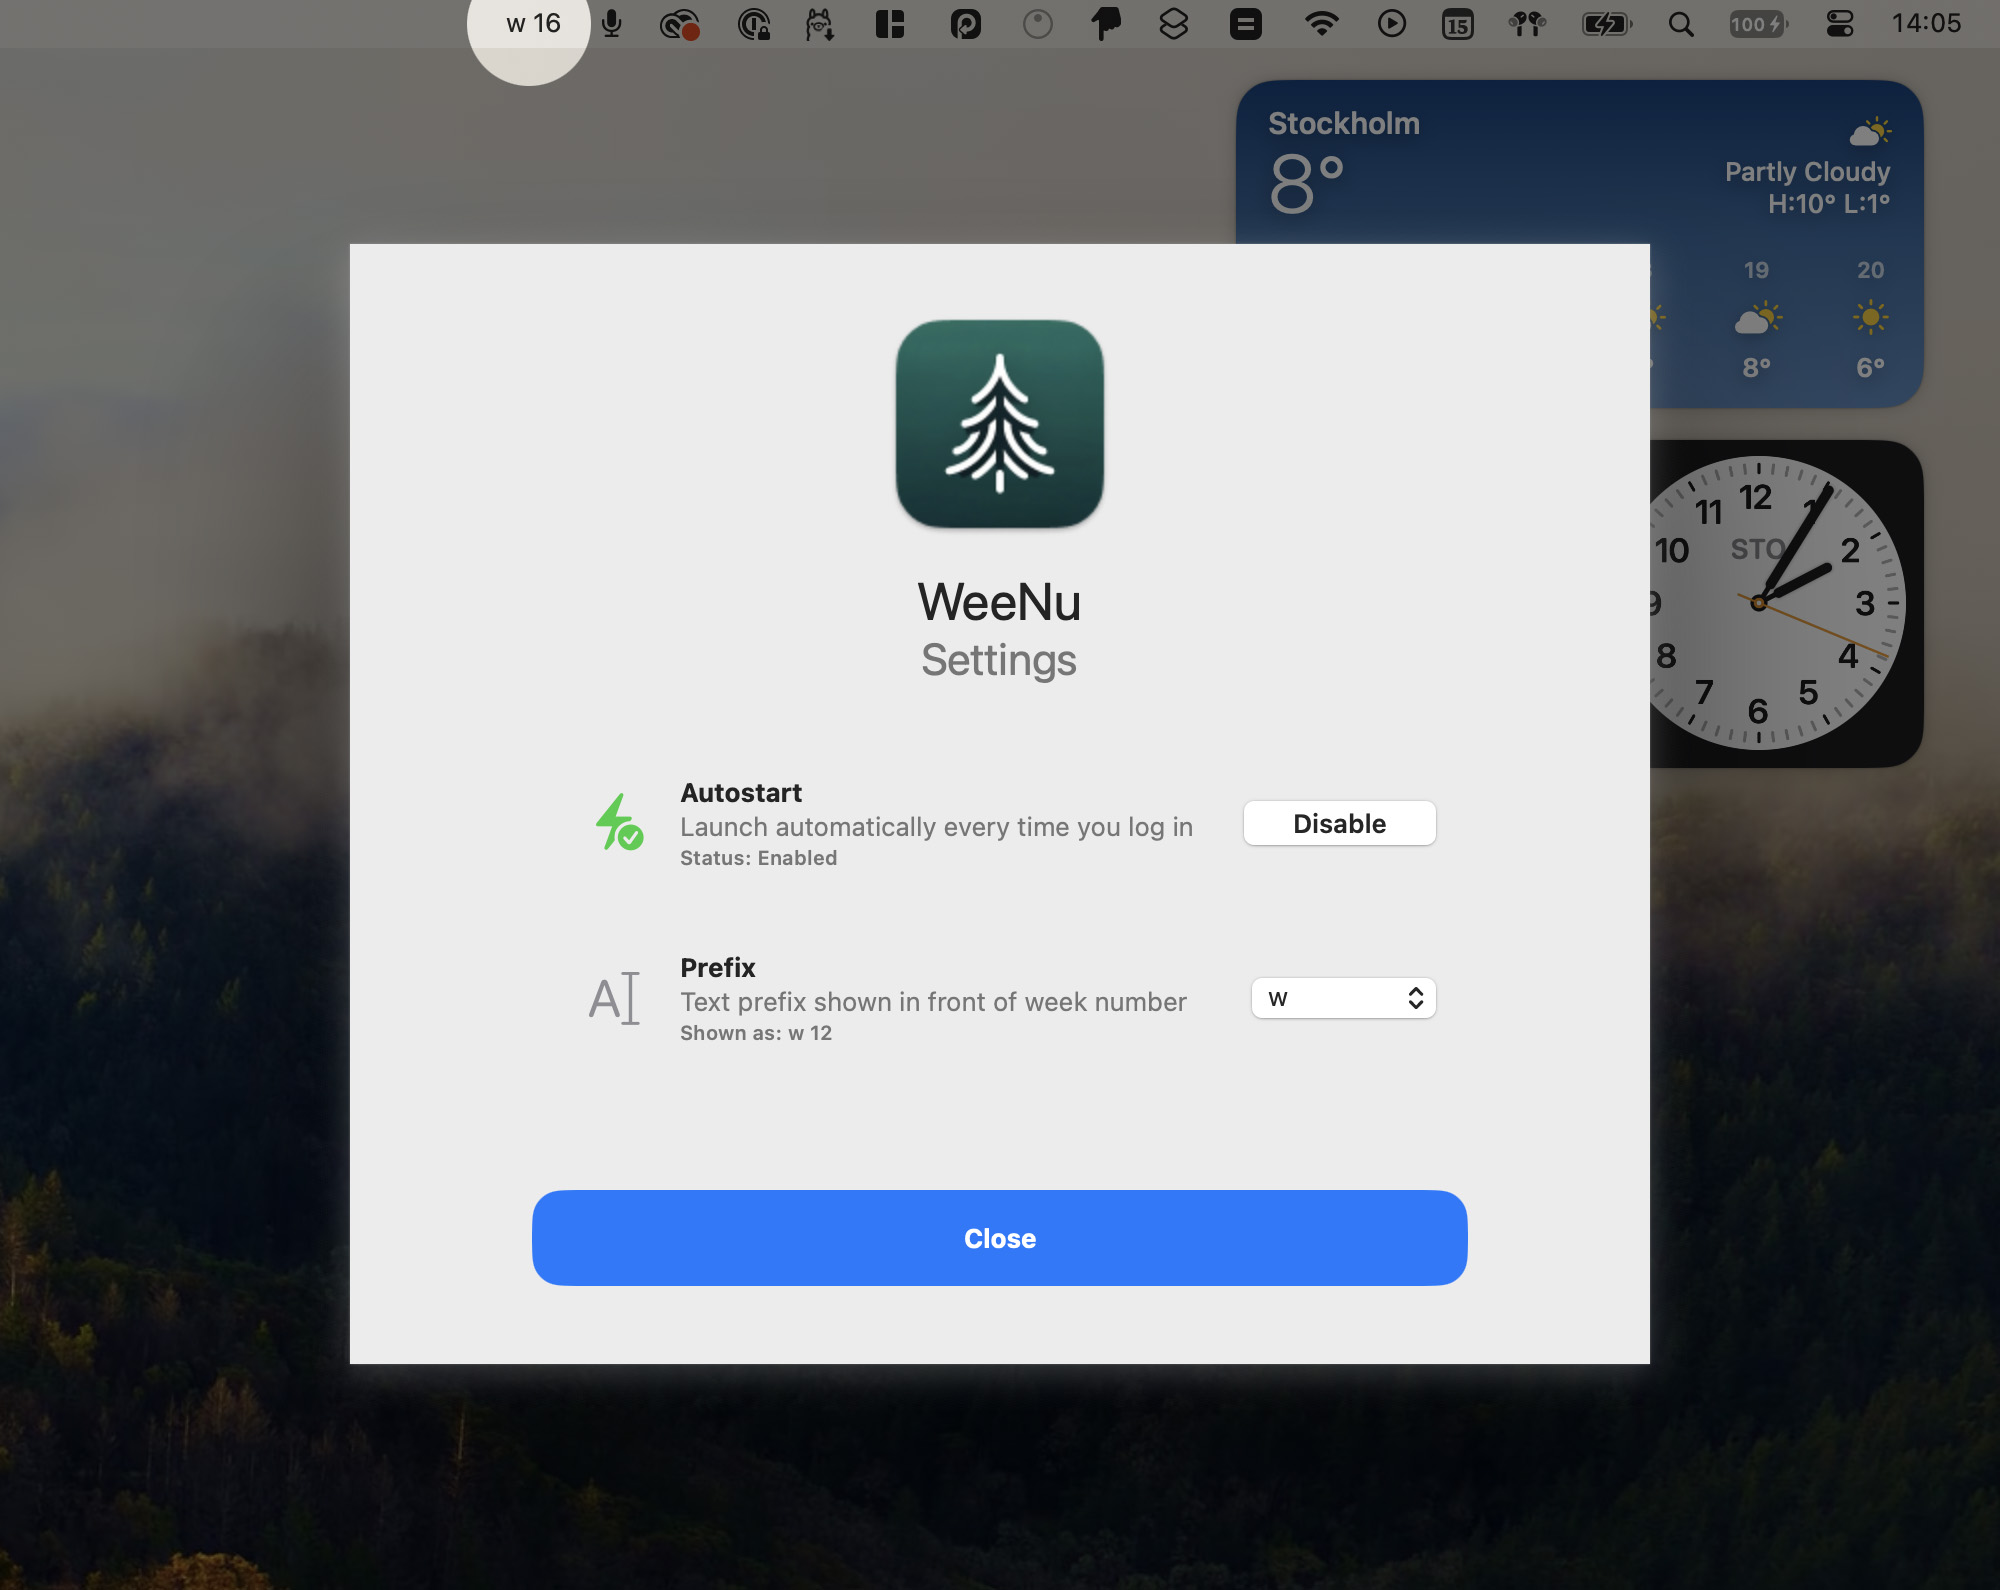The width and height of the screenshot is (2000, 1590).
Task: Open the Wi-Fi menu bar icon
Action: coord(1322,24)
